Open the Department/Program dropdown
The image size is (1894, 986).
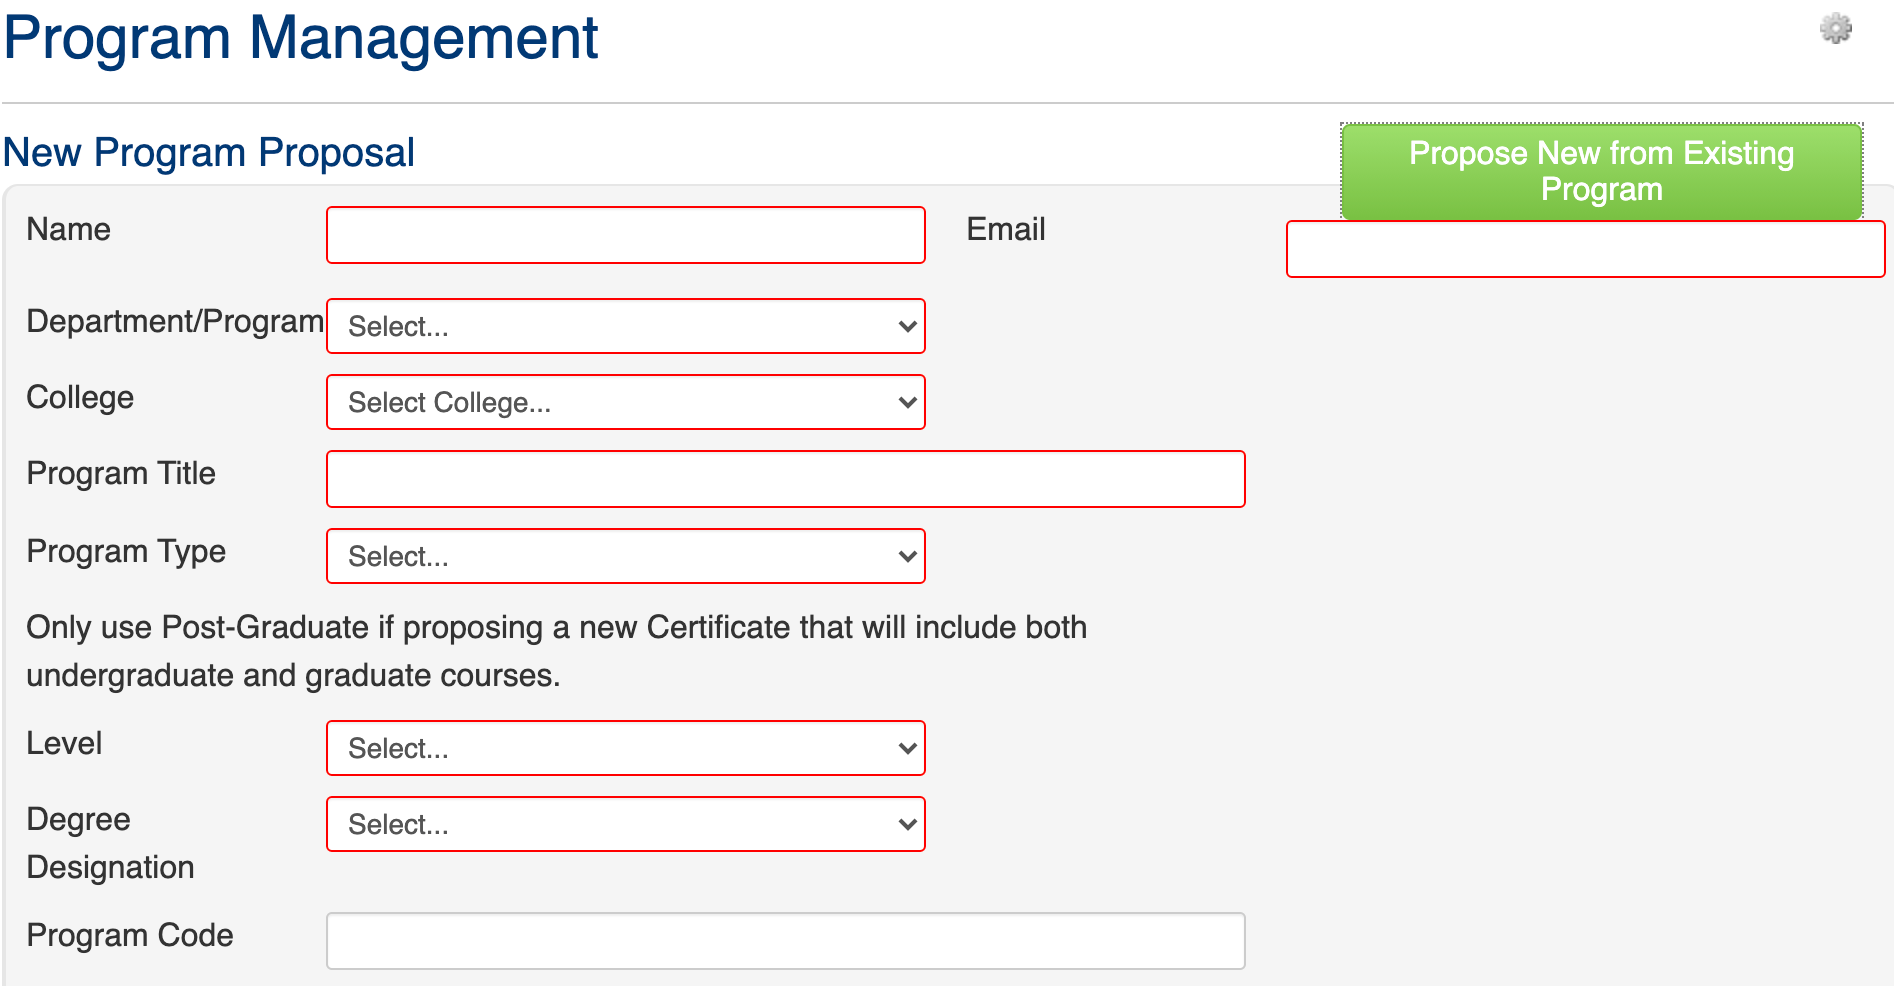[x=625, y=326]
